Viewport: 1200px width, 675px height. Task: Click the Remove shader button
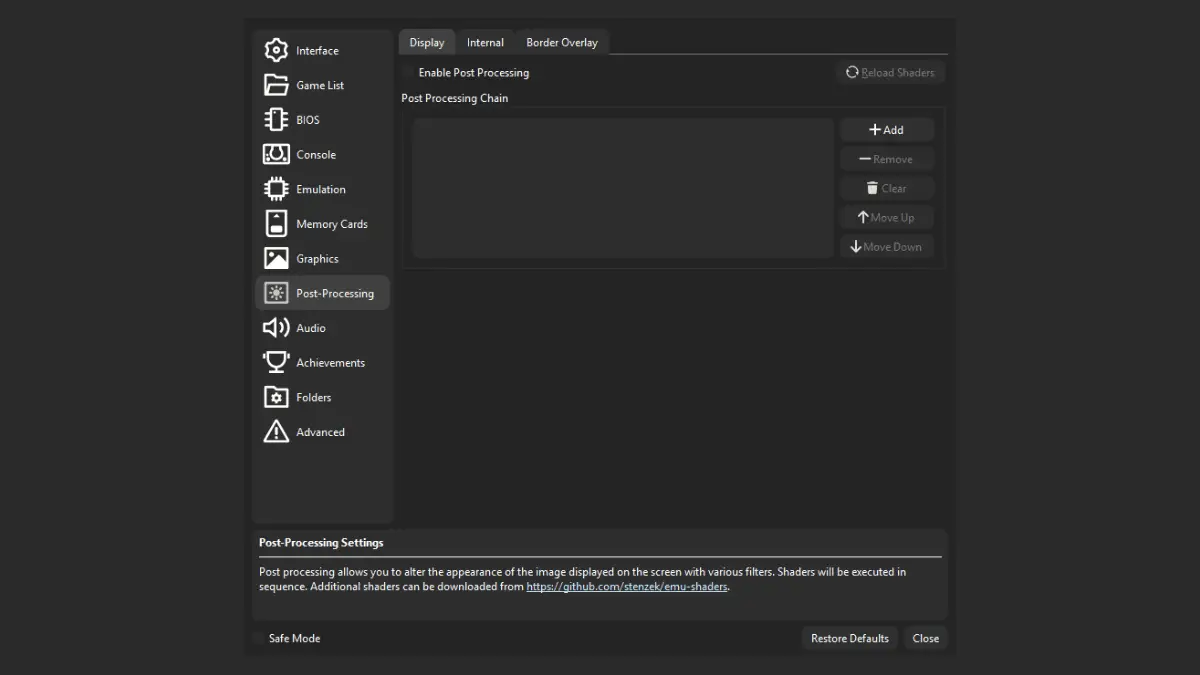pyautogui.click(x=887, y=159)
